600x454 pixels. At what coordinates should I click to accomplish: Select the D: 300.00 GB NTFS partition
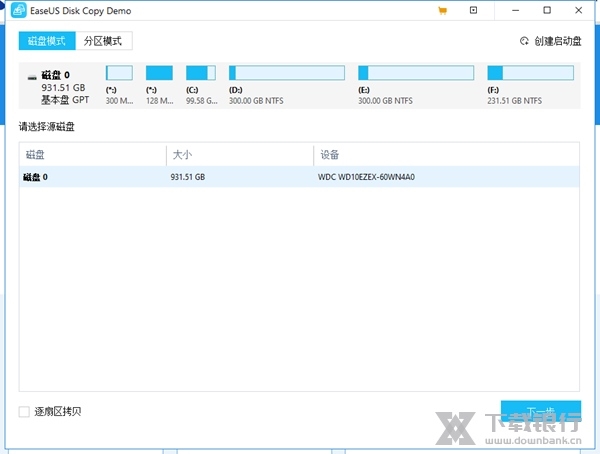pyautogui.click(x=286, y=73)
